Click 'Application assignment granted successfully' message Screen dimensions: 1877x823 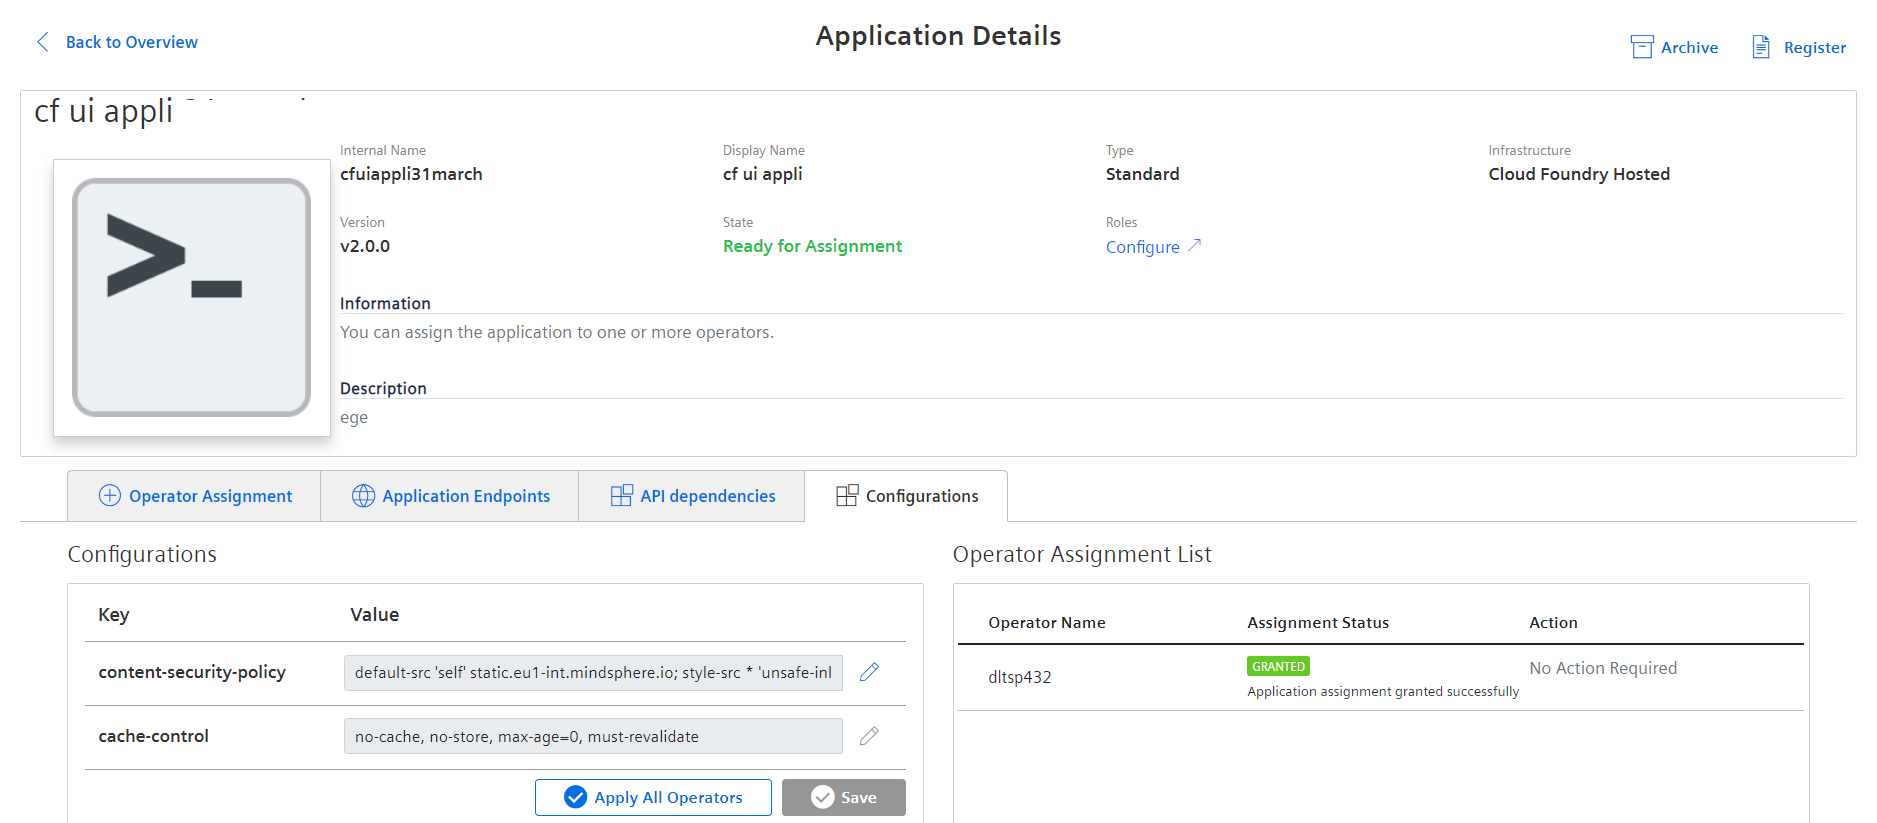pyautogui.click(x=1383, y=691)
